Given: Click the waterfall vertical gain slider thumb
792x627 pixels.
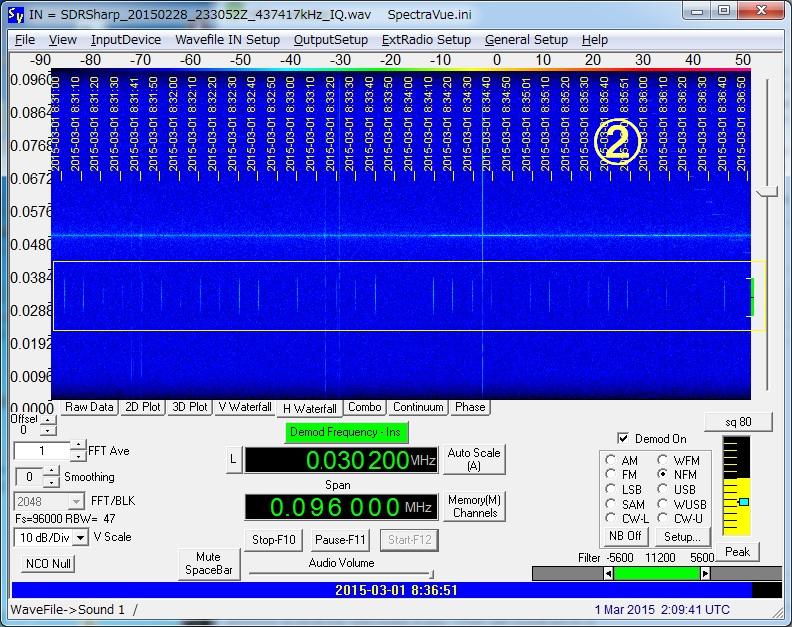Looking at the screenshot, I should tap(767, 191).
